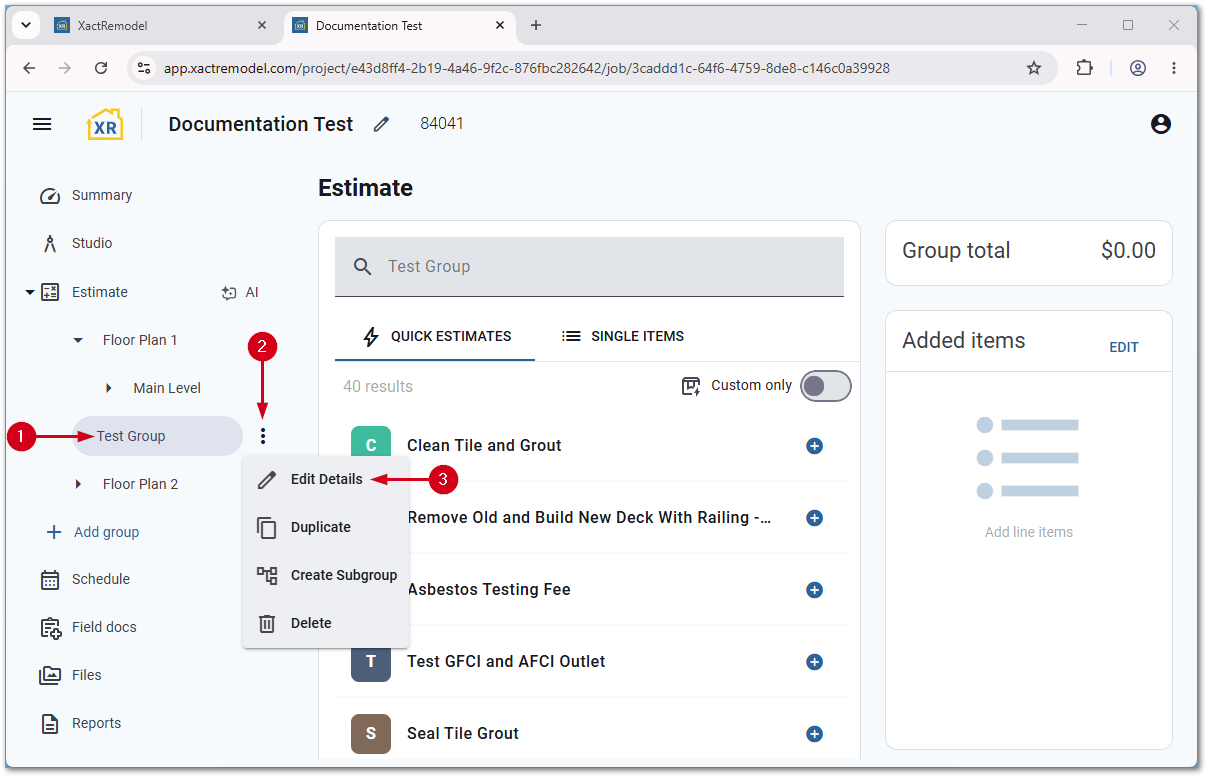
Task: View site information icon in address bar
Action: point(144,68)
